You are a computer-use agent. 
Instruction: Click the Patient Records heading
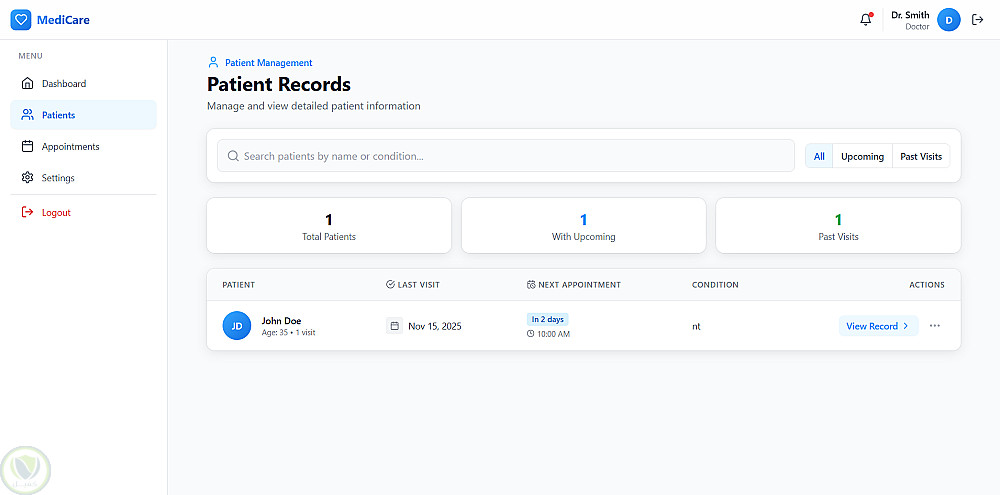(x=279, y=84)
